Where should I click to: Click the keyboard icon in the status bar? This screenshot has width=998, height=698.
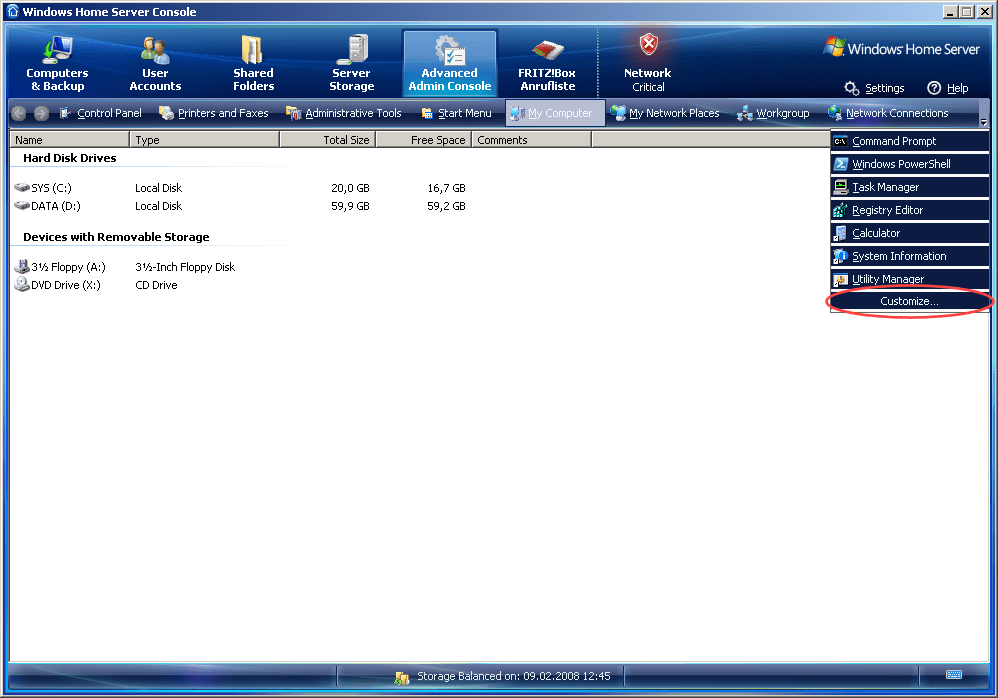click(954, 674)
